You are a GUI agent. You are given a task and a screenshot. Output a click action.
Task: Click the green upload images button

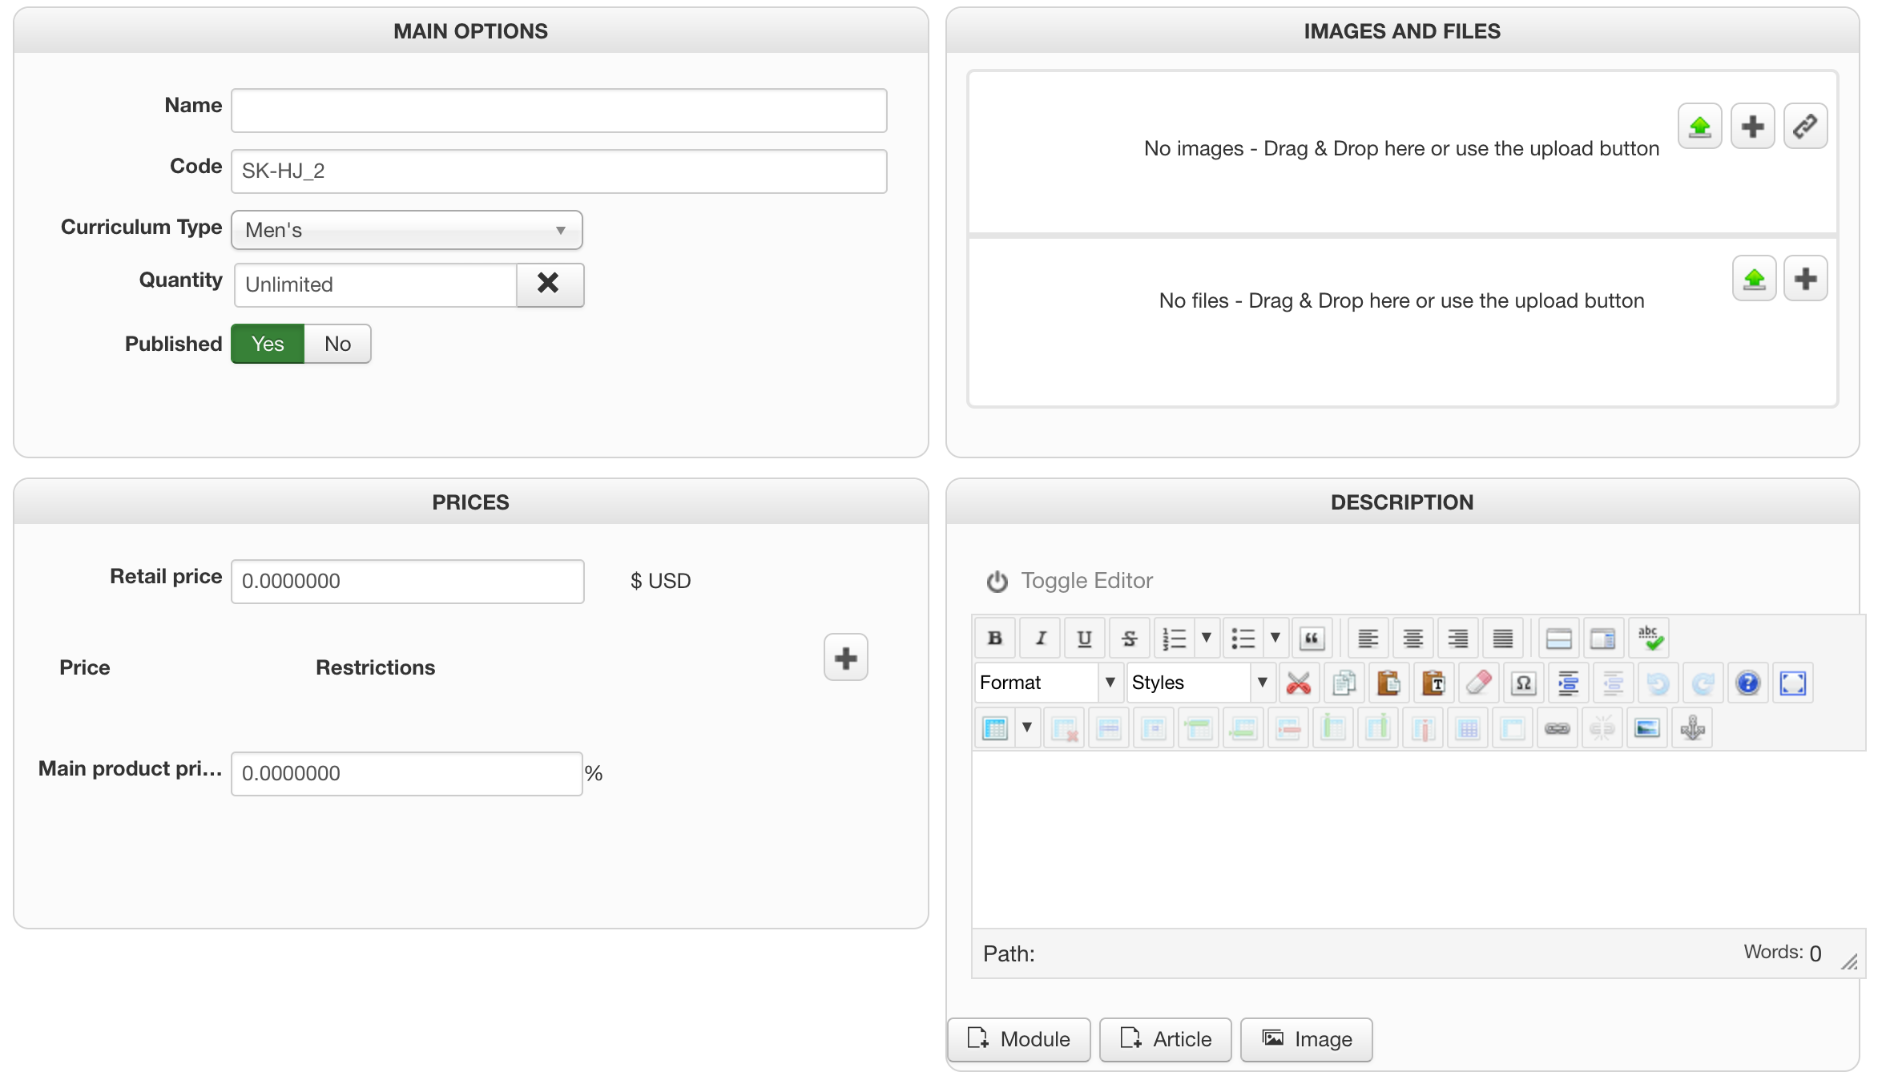click(x=1699, y=127)
